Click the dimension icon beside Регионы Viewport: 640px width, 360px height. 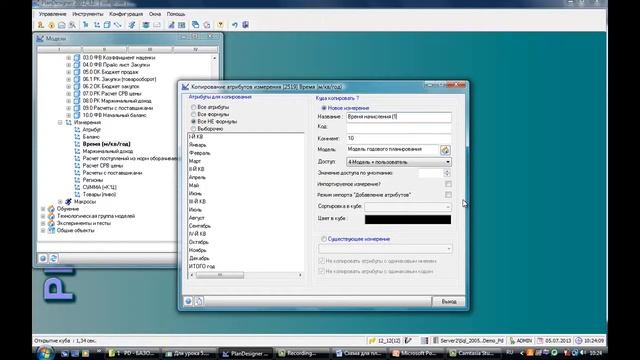77,180
